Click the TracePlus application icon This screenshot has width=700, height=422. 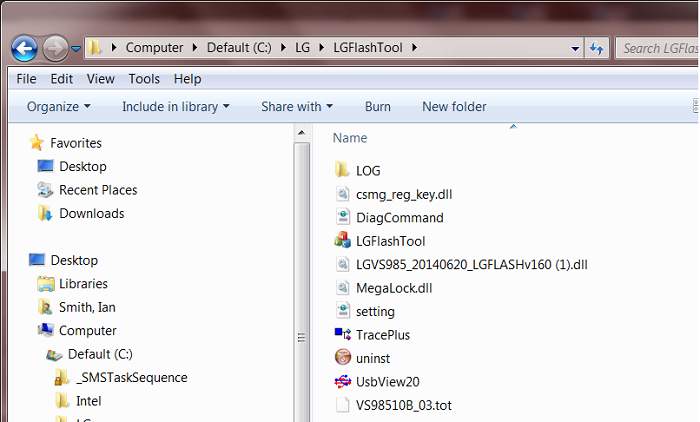coord(342,334)
